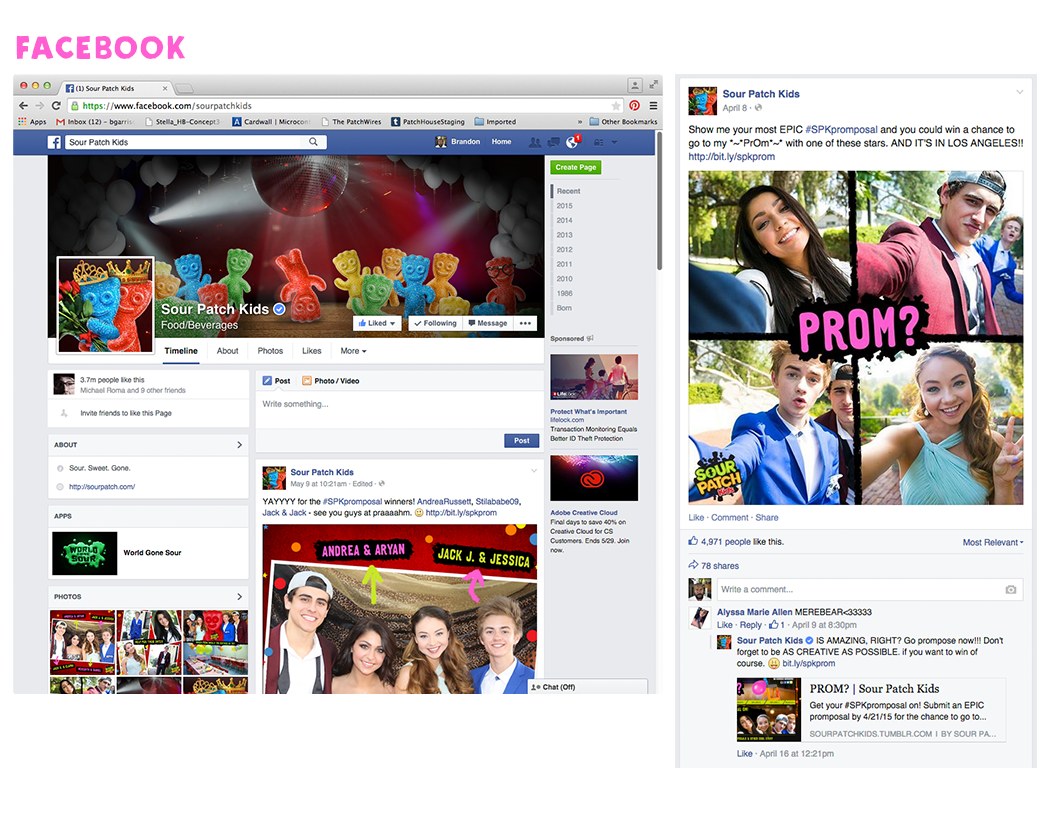This screenshot has width=1055, height=820.
Task: Click Invite friends to like this Page
Action: point(126,413)
